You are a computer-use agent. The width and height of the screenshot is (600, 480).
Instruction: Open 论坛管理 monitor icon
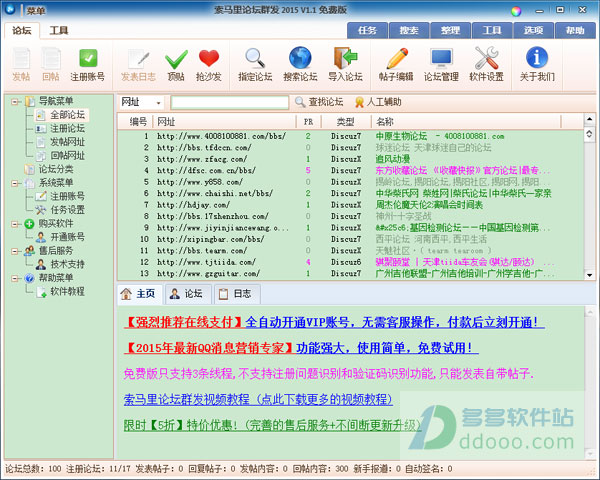(441, 64)
